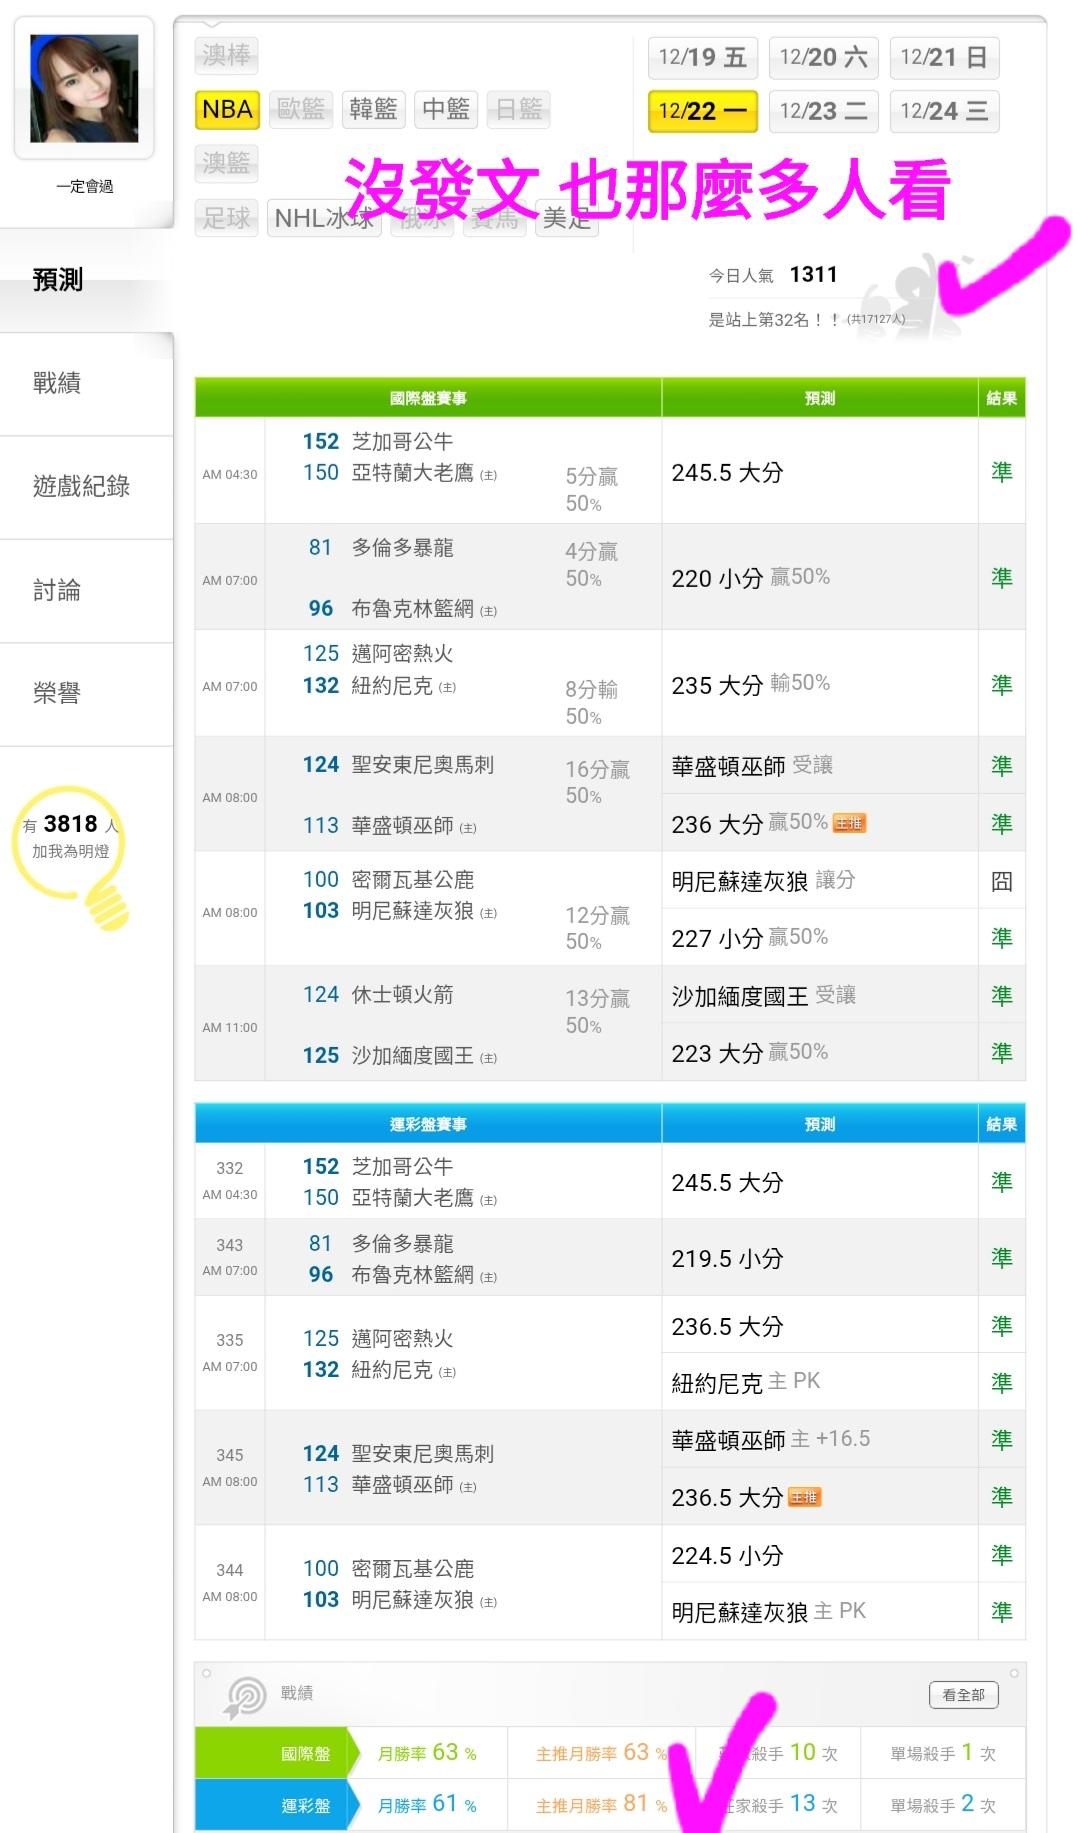The height and width of the screenshot is (1833, 1080).
Task: Choose the 12/23 二 date button
Action: coord(823,111)
